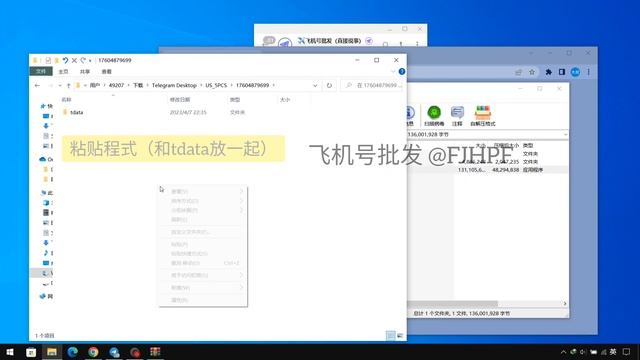The width and height of the screenshot is (640, 360).
Task: Choose 撤消 移动 in the context menu
Action: point(203,263)
